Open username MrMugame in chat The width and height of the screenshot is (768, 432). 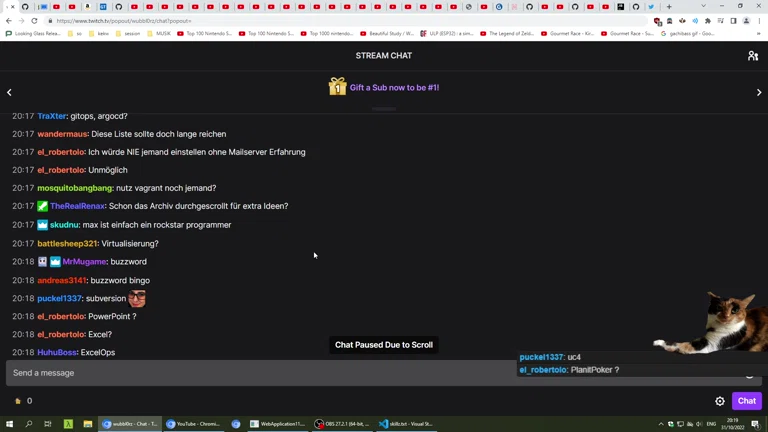84,262
